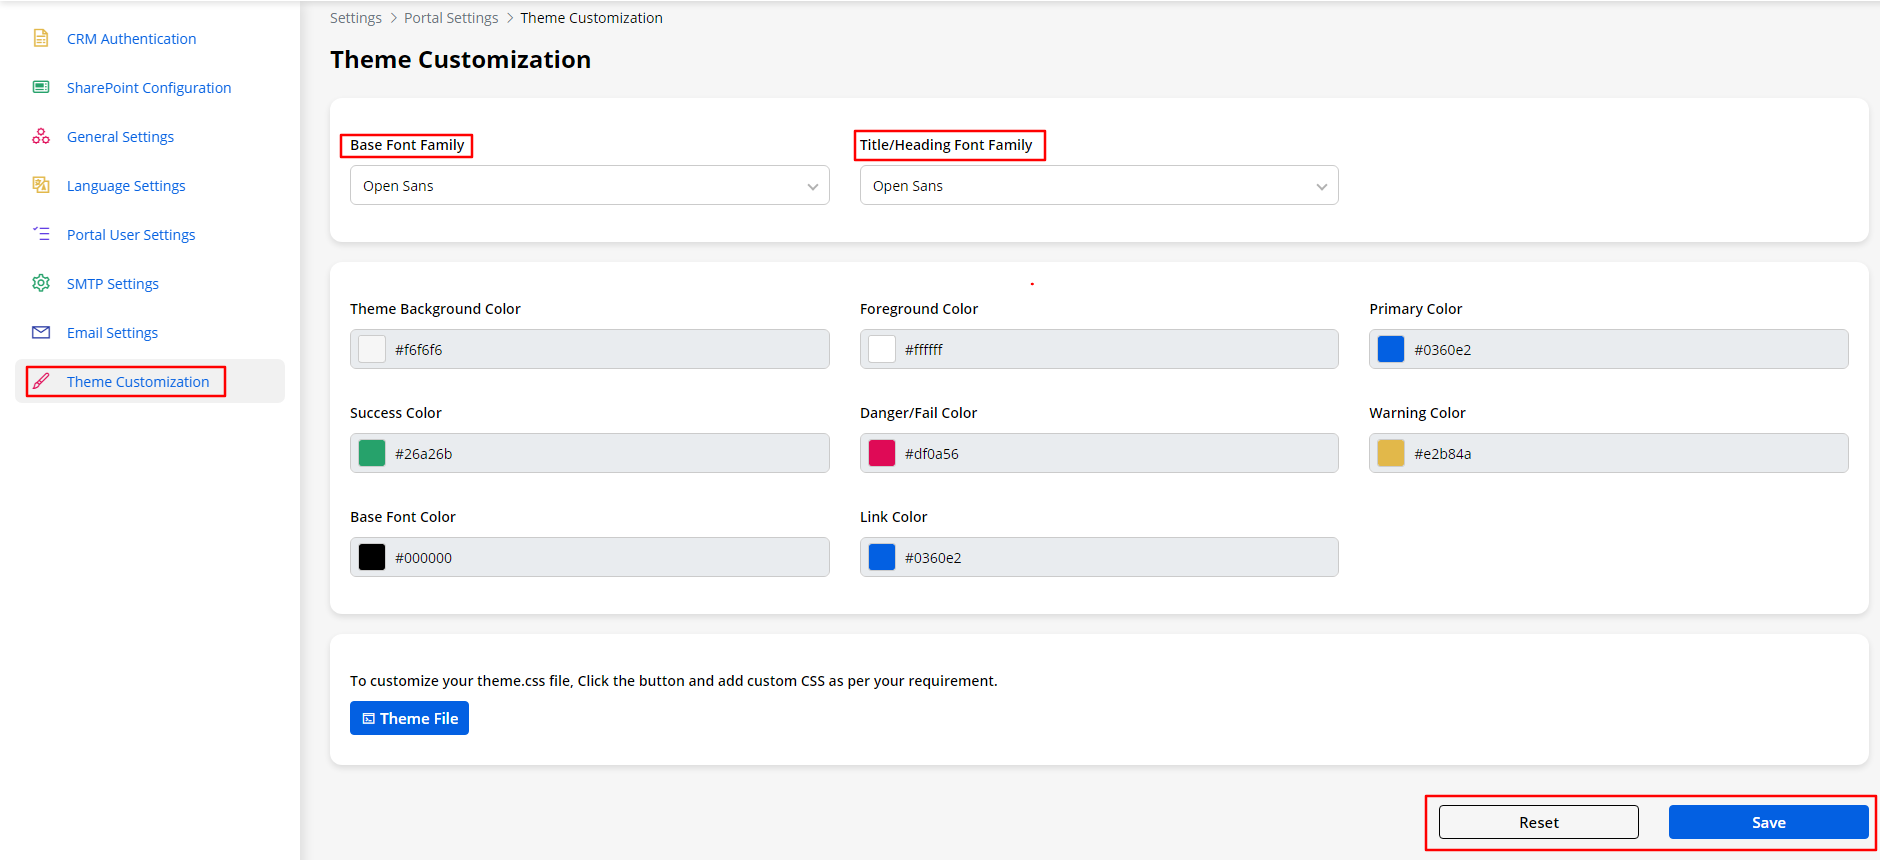
Task: Click the CRM Authentication document icon
Action: [41, 38]
